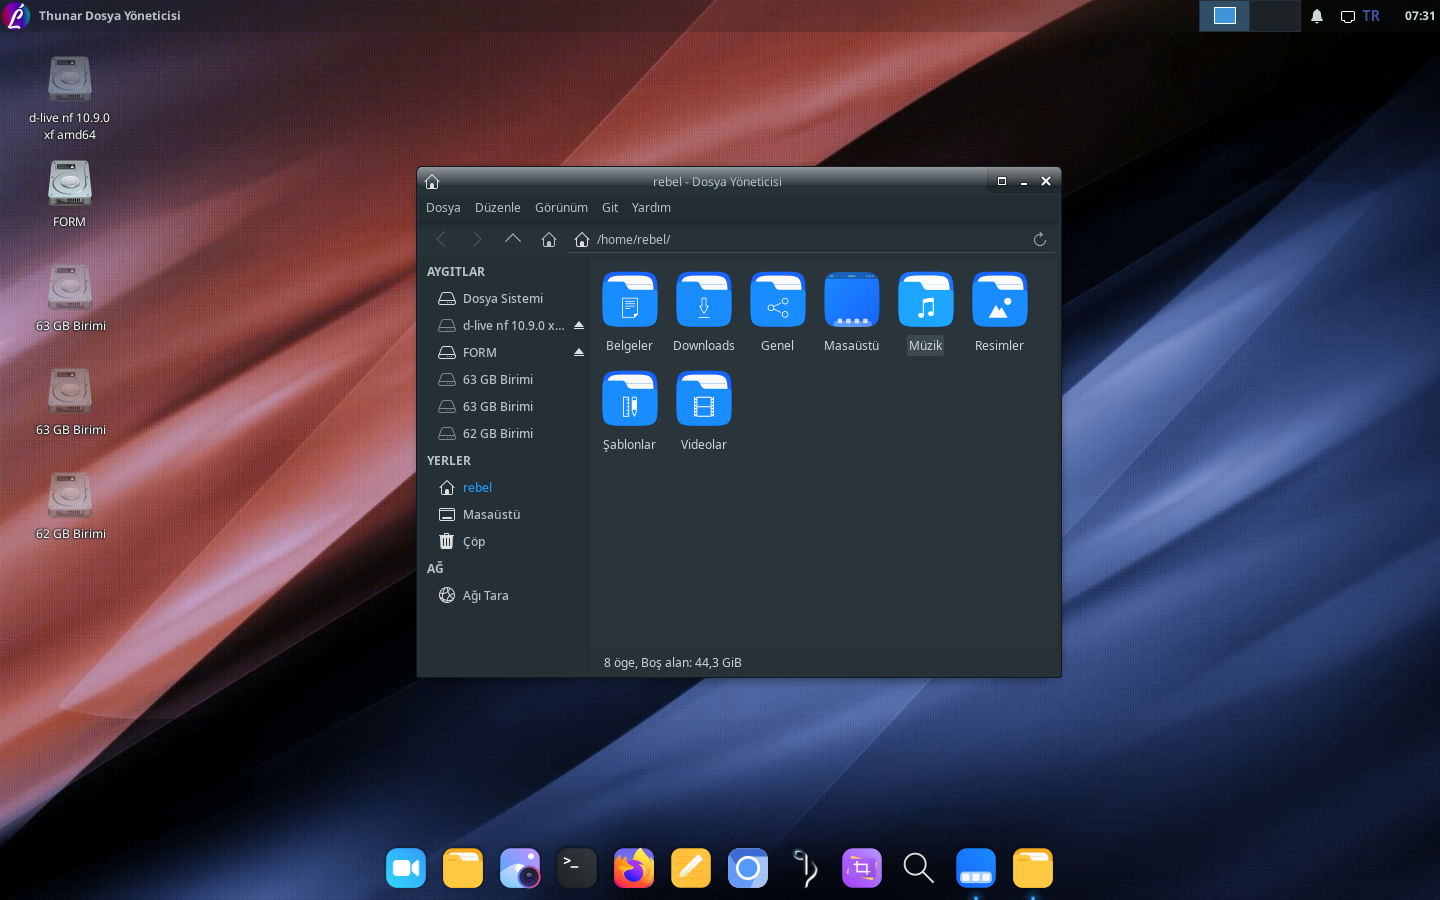The height and width of the screenshot is (900, 1440).
Task: Open rebel home in the sidebar
Action: (x=503, y=487)
